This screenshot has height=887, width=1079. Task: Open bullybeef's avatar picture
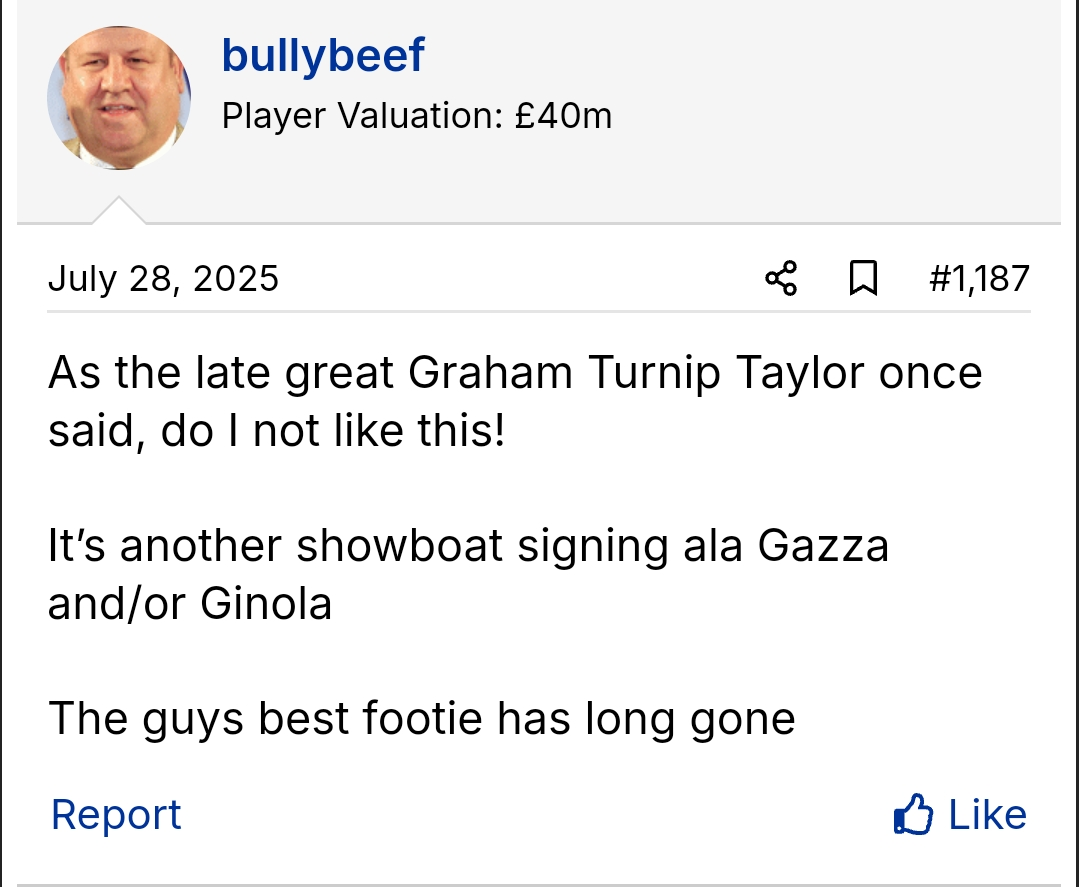(118, 97)
